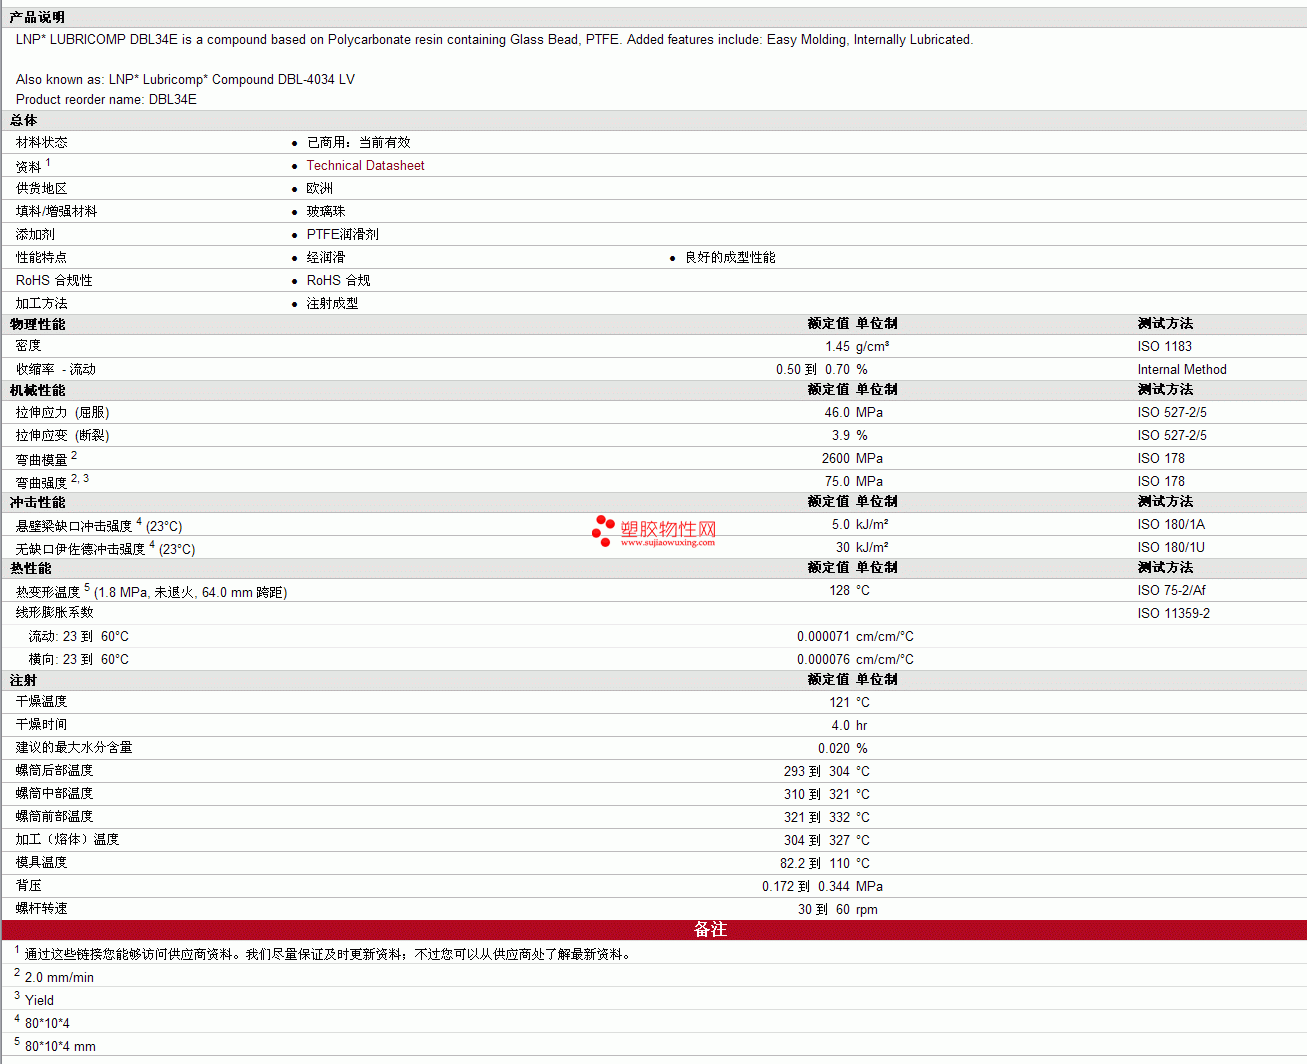Select the 75.0 MPa value
Screen dimensions: 1307x1064
853,482
